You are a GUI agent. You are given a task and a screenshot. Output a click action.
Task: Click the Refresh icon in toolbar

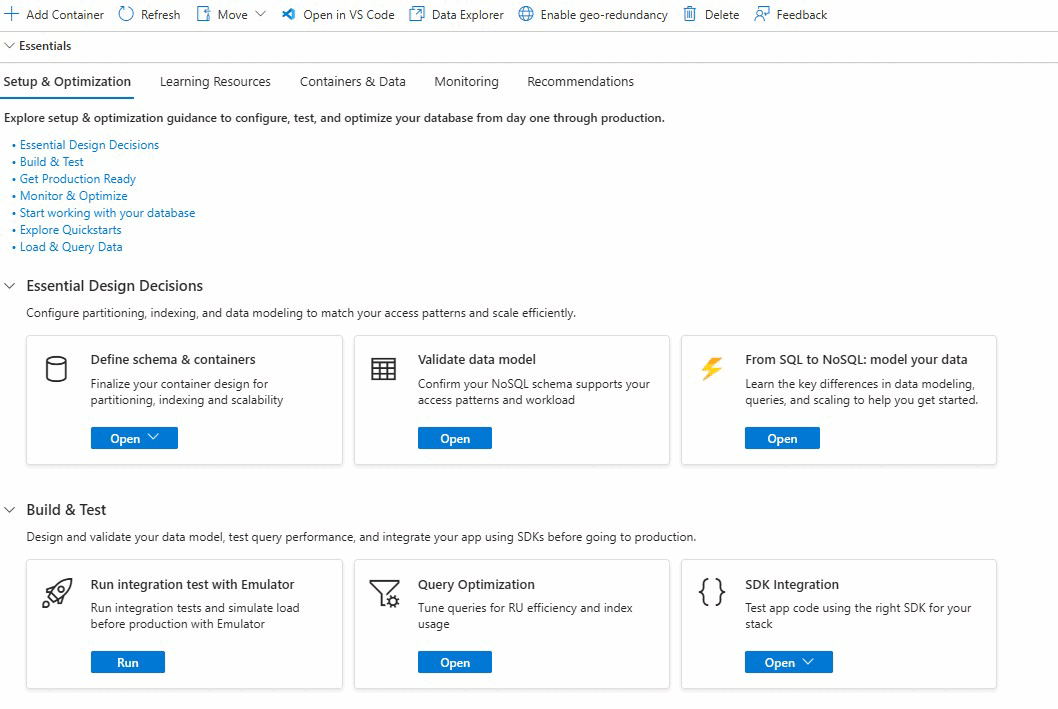click(x=126, y=14)
